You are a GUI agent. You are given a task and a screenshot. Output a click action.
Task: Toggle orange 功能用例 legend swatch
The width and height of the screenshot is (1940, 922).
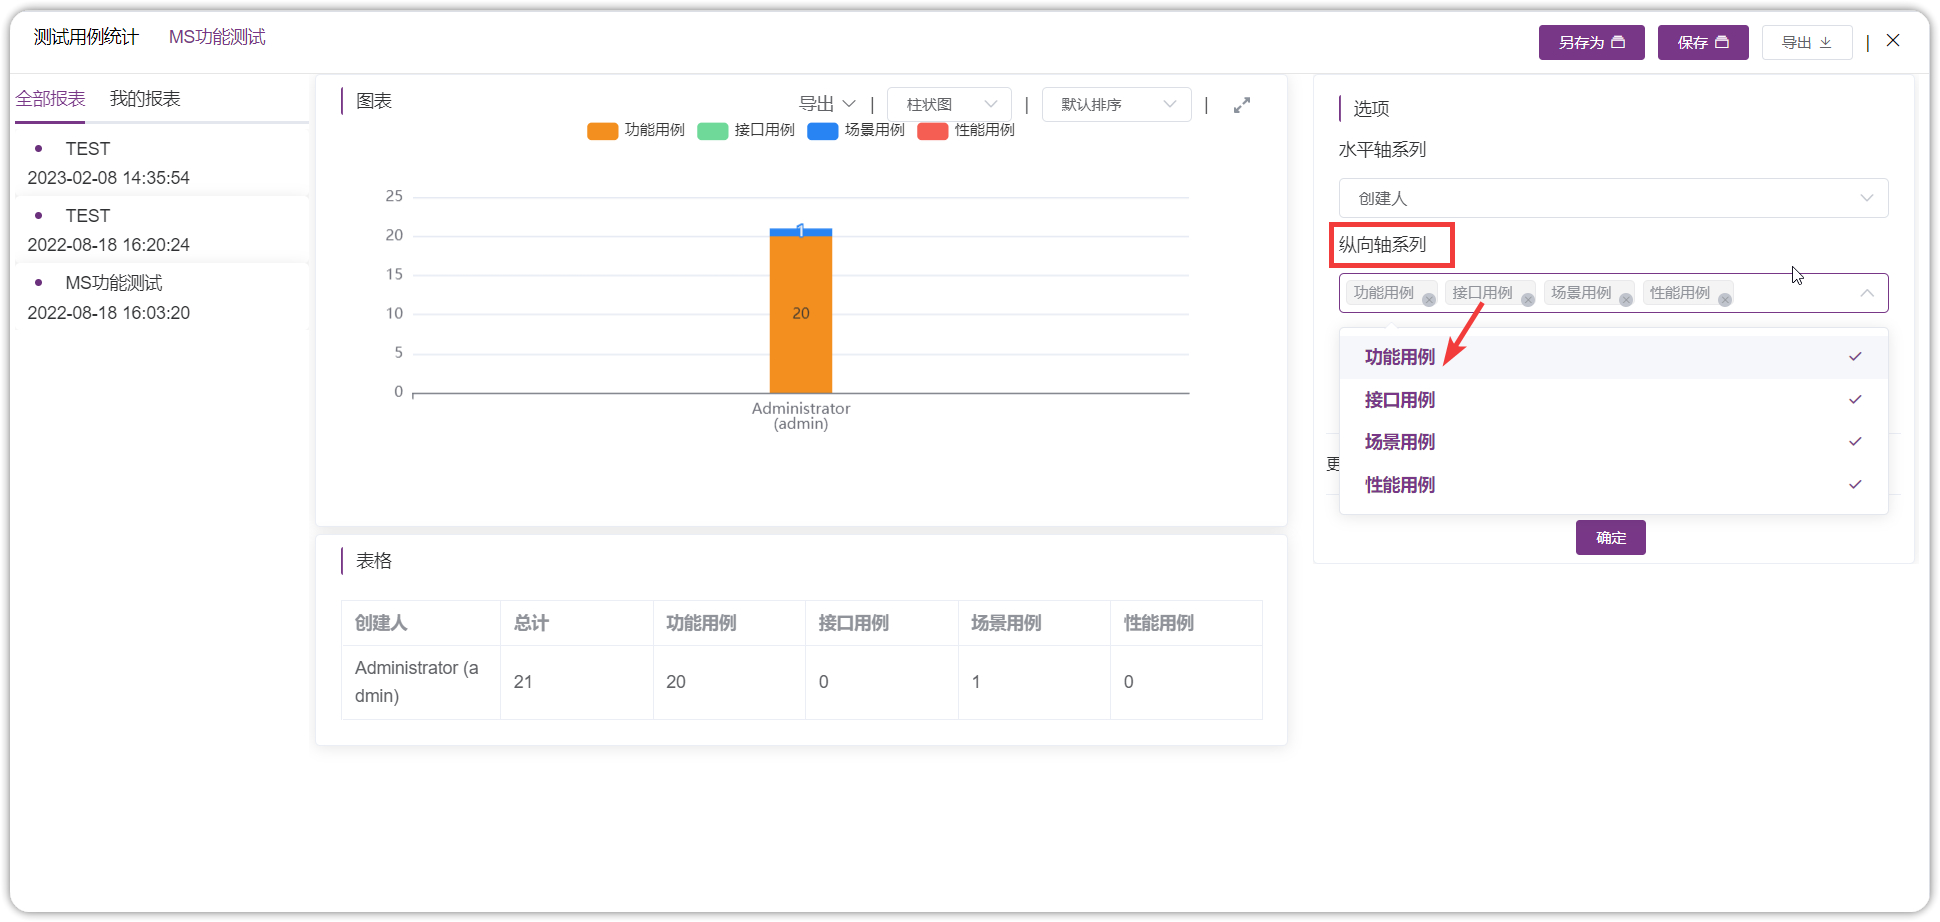(x=602, y=131)
